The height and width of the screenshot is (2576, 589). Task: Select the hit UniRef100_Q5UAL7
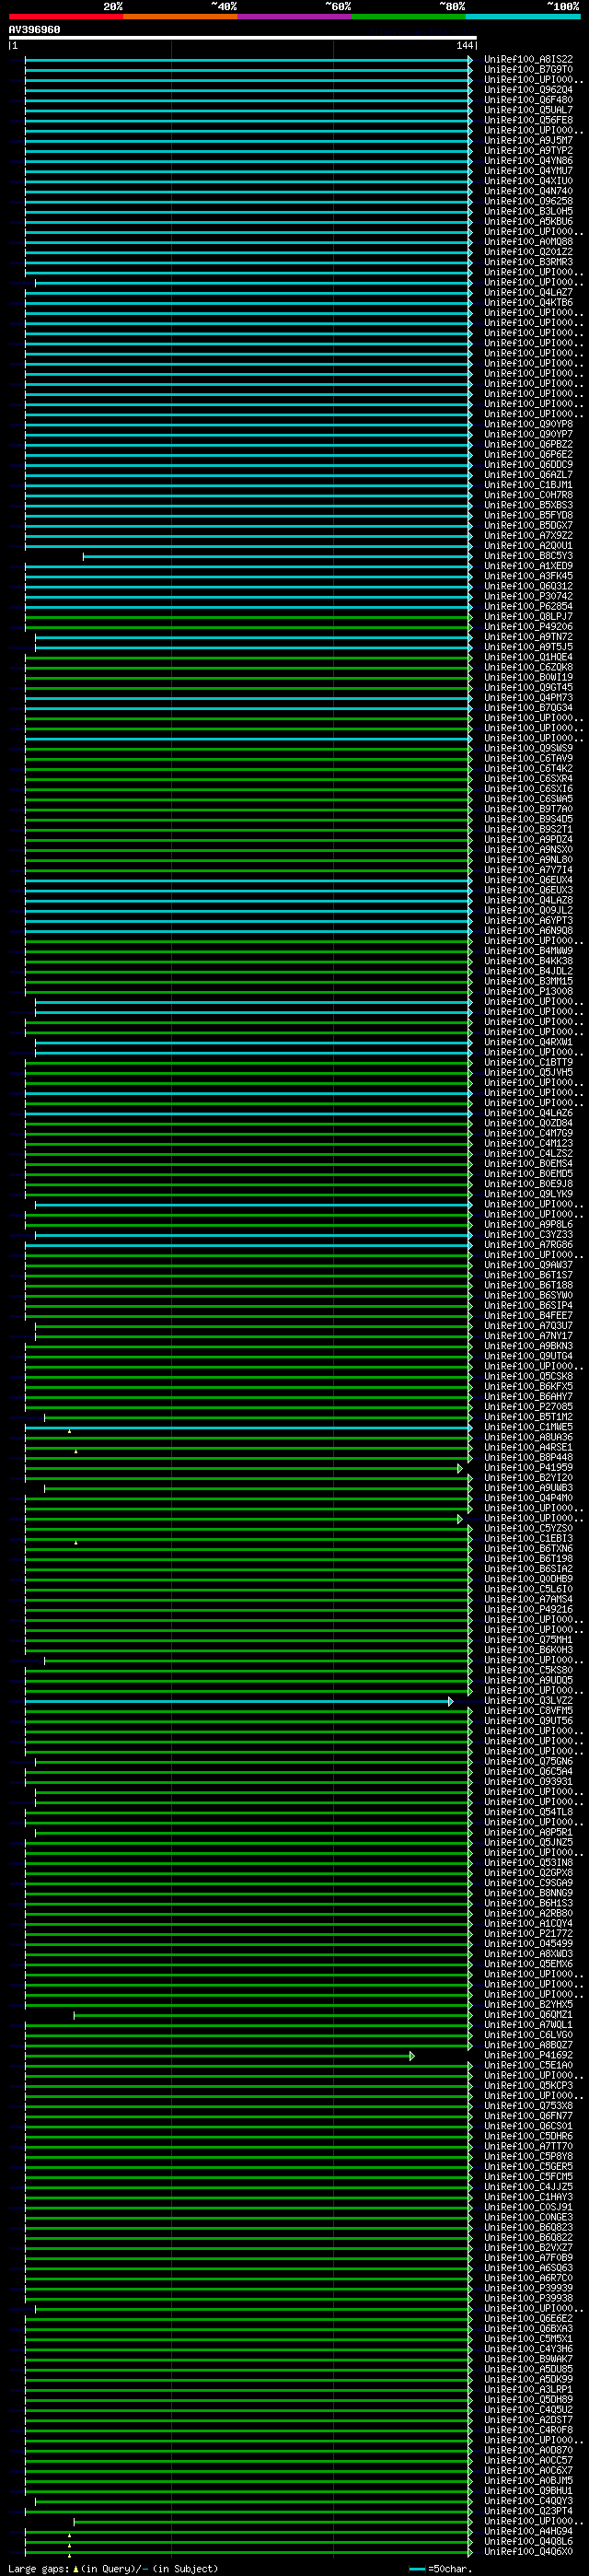pos(529,110)
